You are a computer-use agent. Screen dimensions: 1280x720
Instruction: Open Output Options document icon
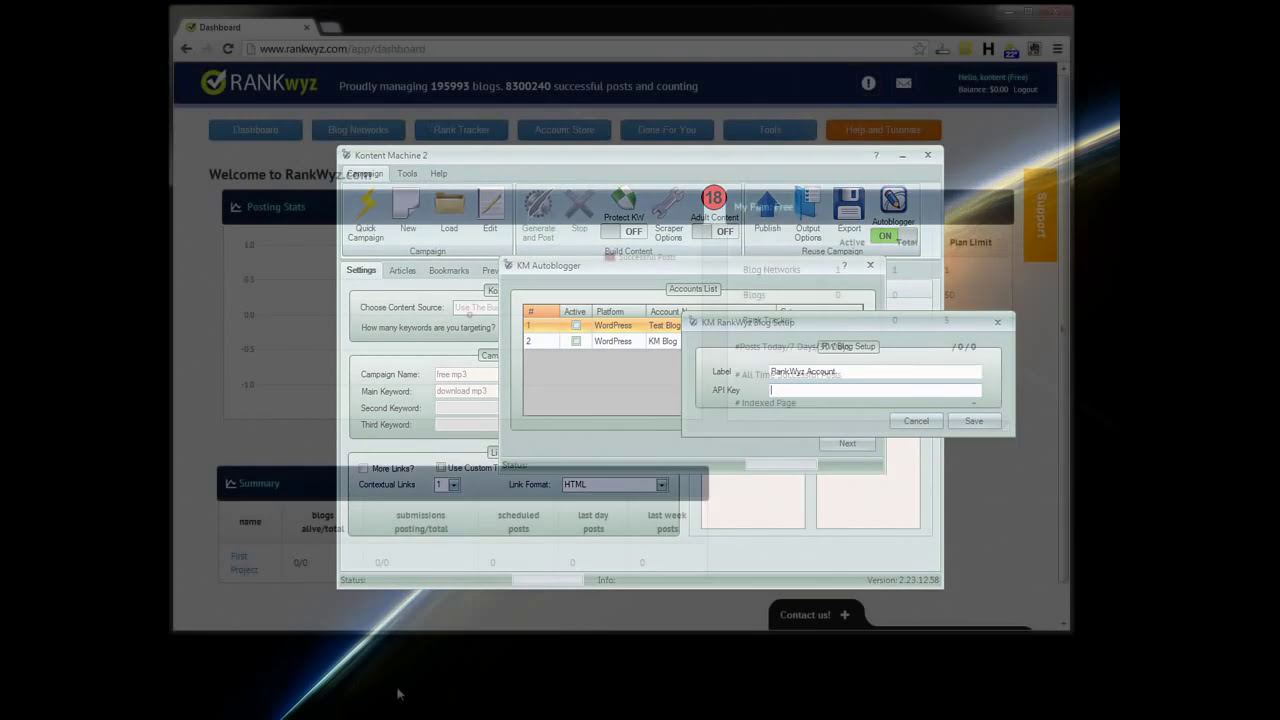[x=808, y=204]
